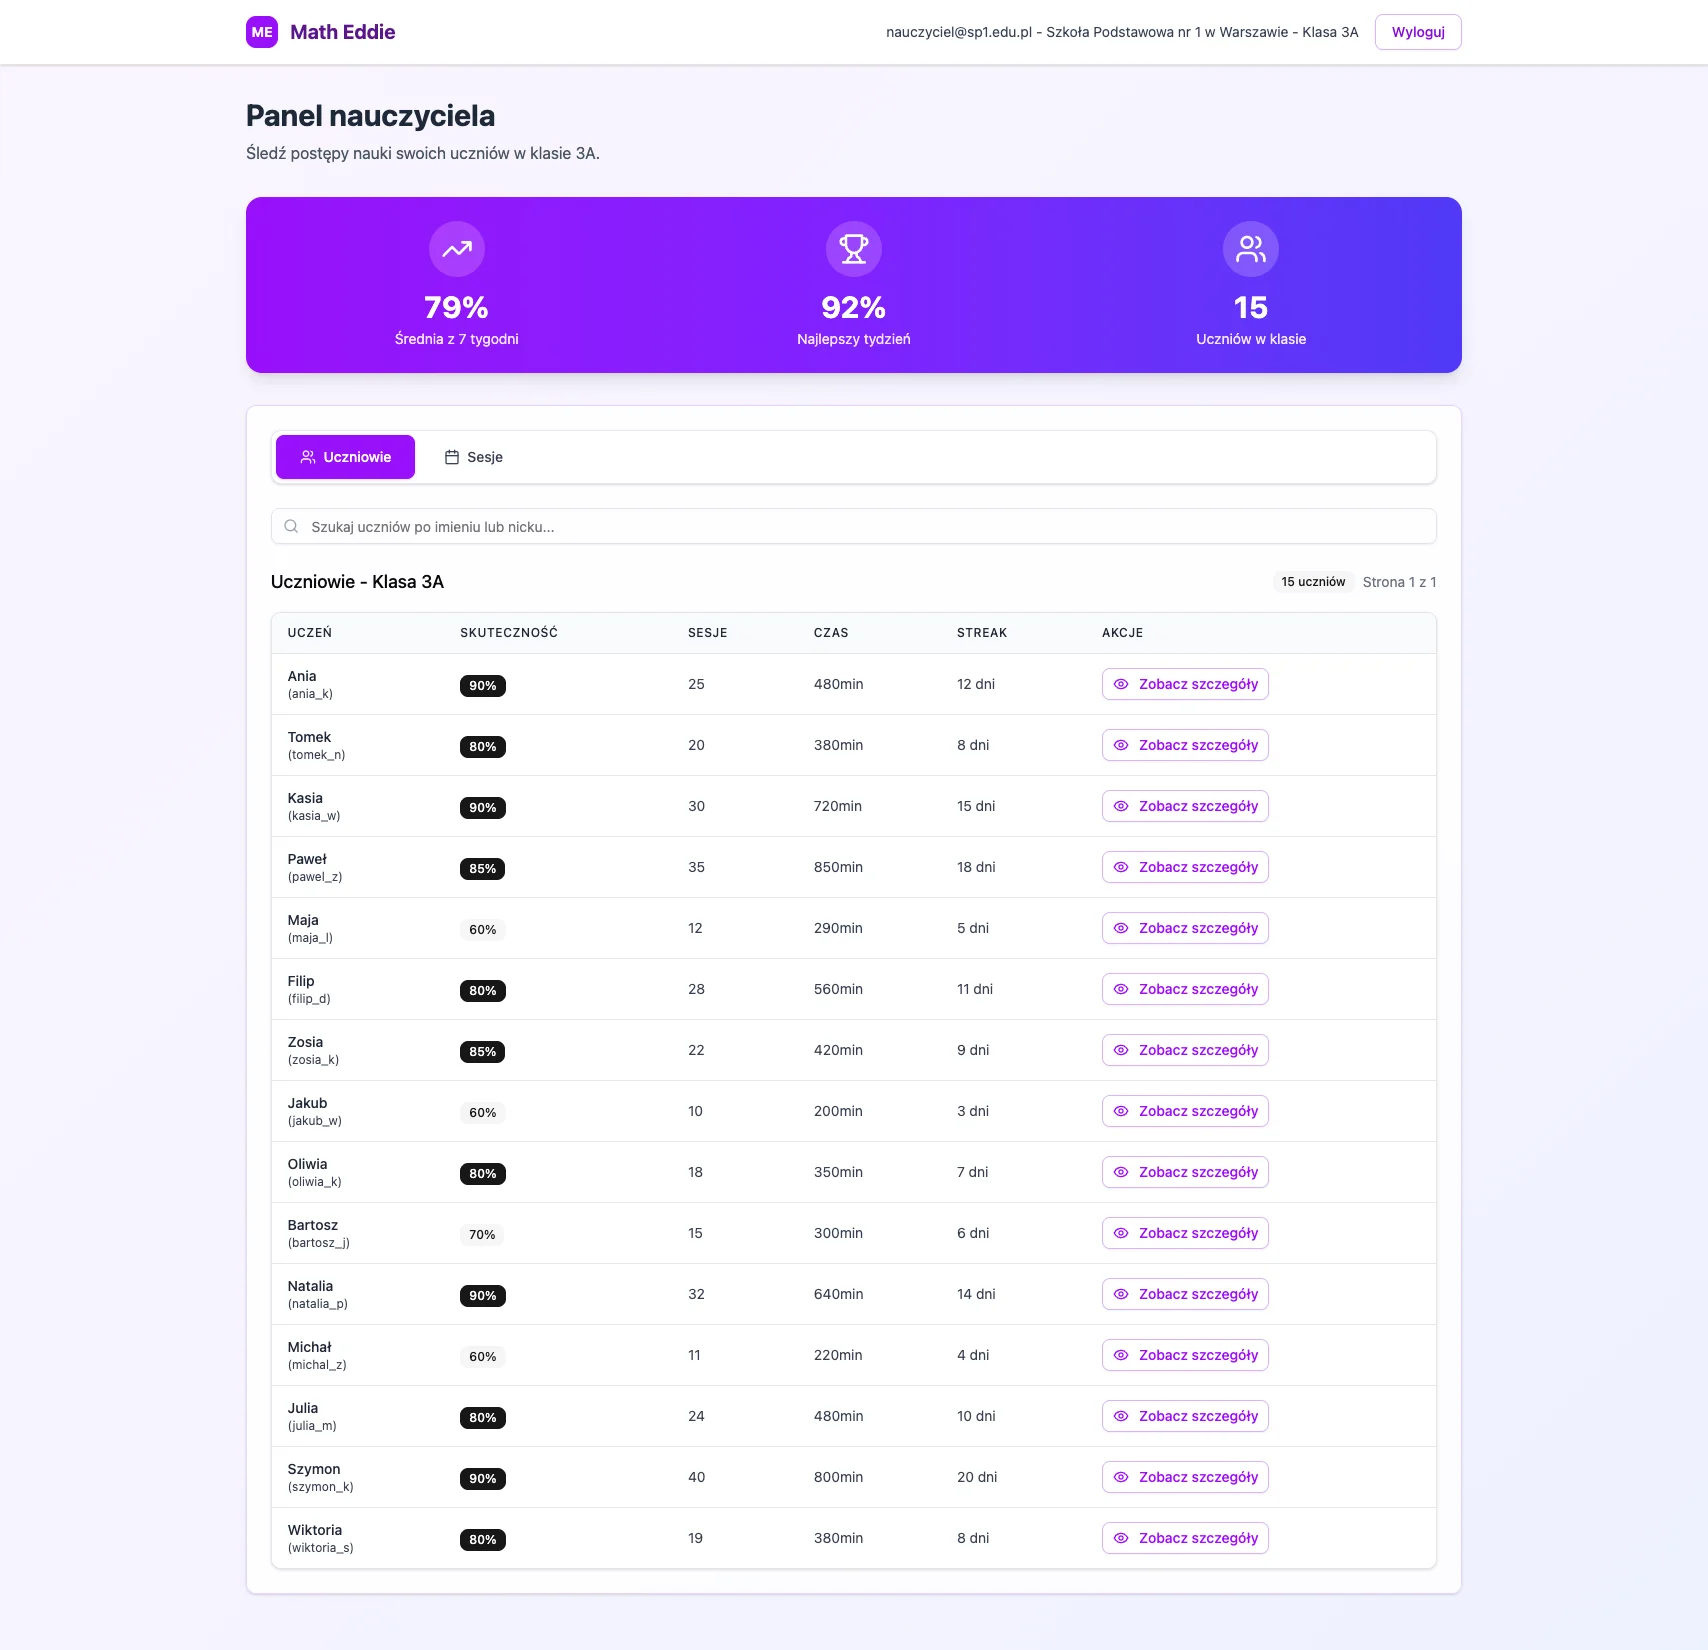Click the Math Eddie ME logo icon
Viewport: 1708px width, 1650px height.
(262, 32)
